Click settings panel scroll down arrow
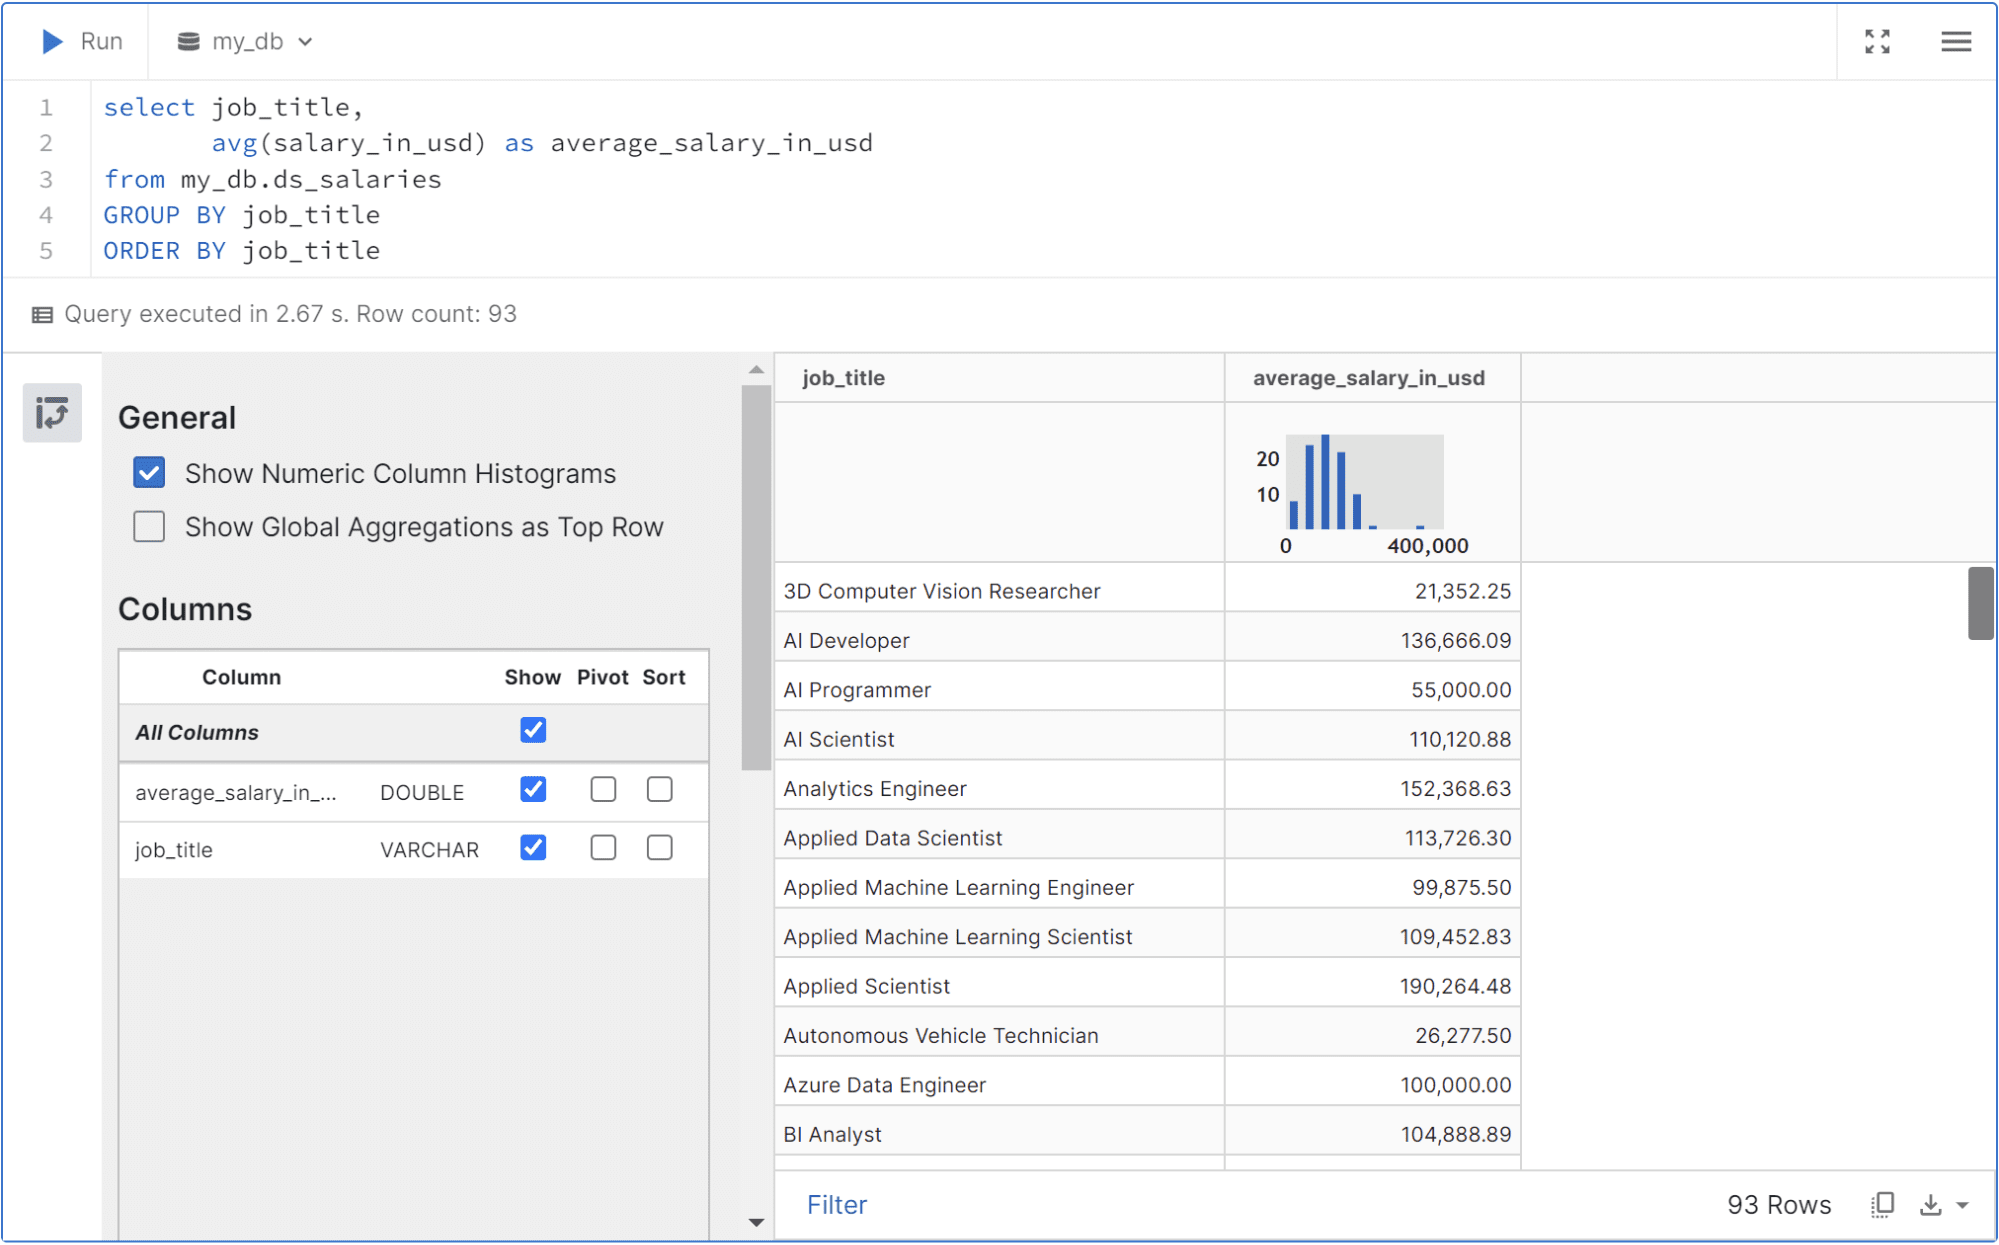Viewport: 1999px width, 1245px height. coord(756,1222)
